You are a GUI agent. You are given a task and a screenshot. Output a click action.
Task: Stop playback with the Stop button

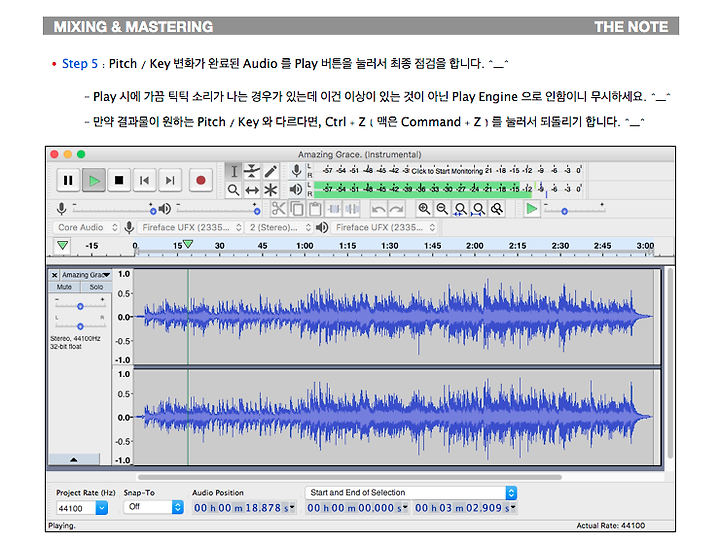point(119,180)
